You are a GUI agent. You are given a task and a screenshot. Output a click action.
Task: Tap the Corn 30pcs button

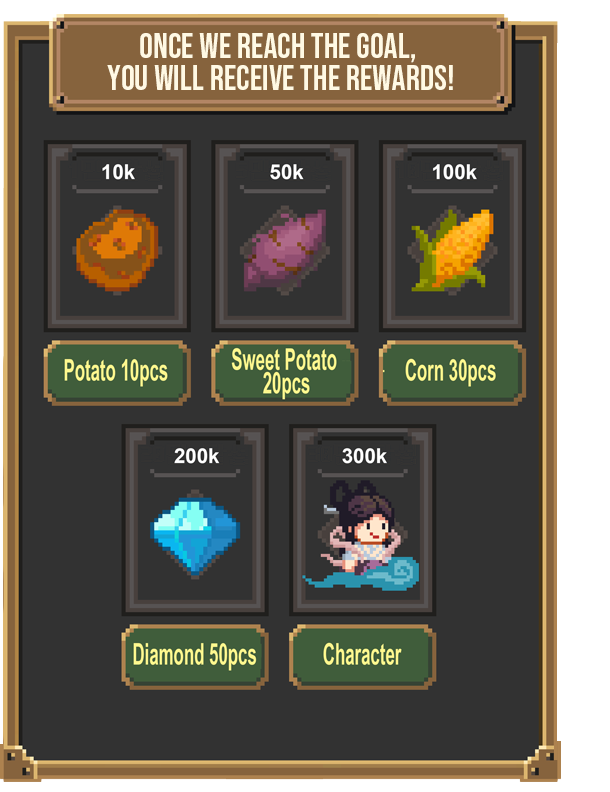(452, 373)
